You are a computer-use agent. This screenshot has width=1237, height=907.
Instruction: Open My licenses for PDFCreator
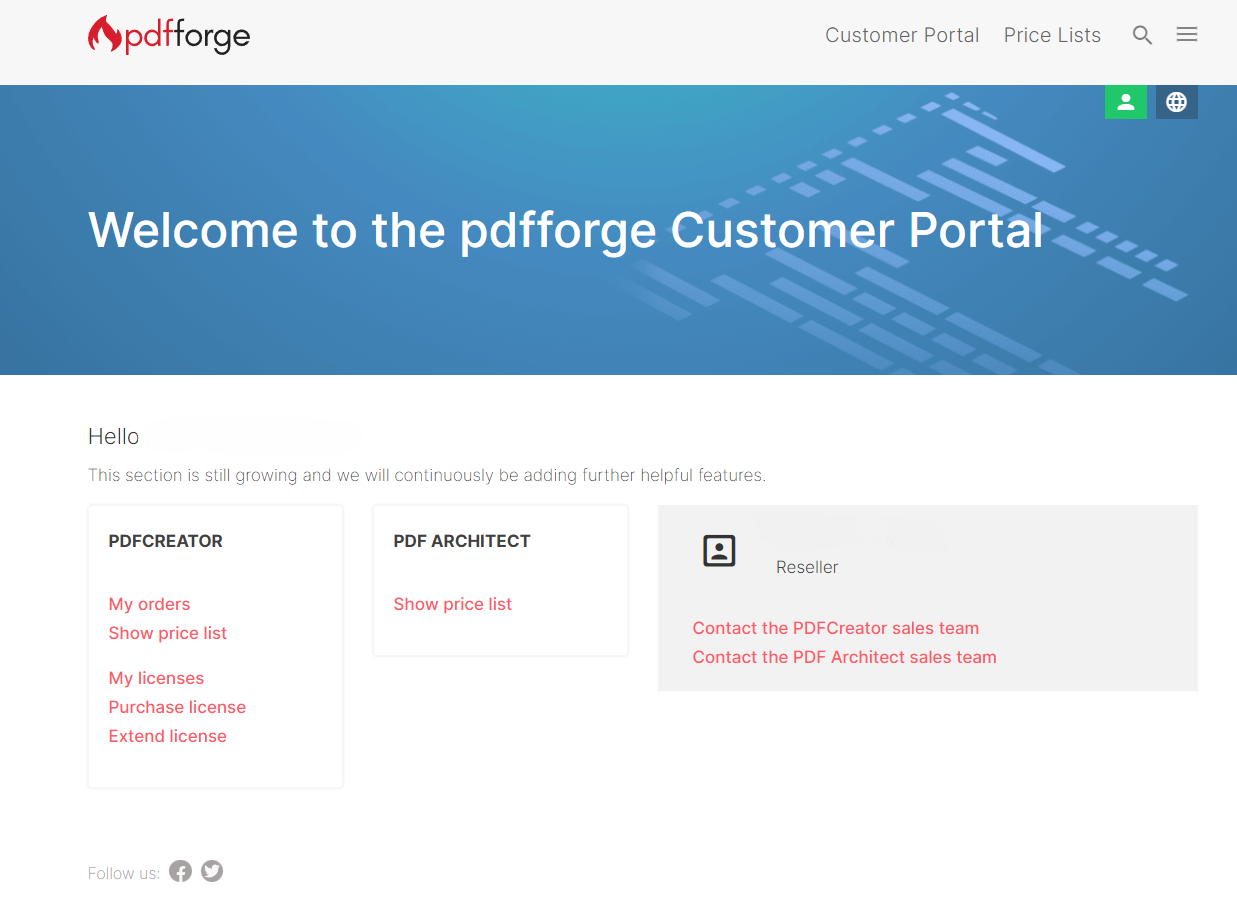tap(156, 678)
